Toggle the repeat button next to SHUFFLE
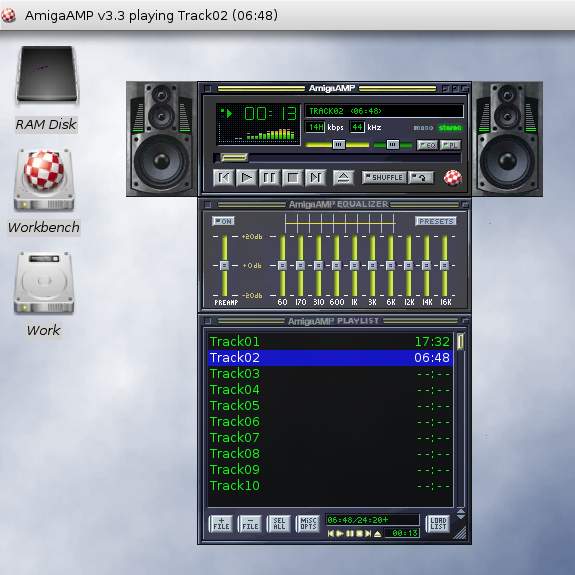The image size is (575, 575). 421,178
